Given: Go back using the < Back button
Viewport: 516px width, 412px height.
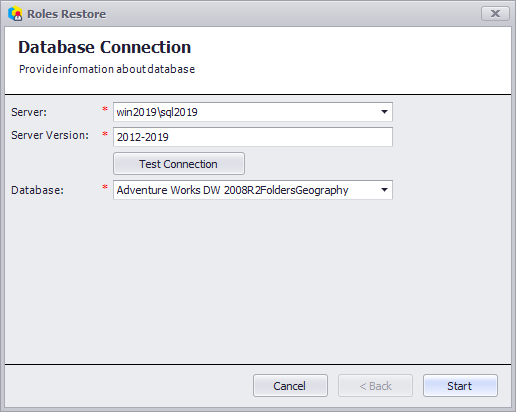Looking at the screenshot, I should click(375, 386).
